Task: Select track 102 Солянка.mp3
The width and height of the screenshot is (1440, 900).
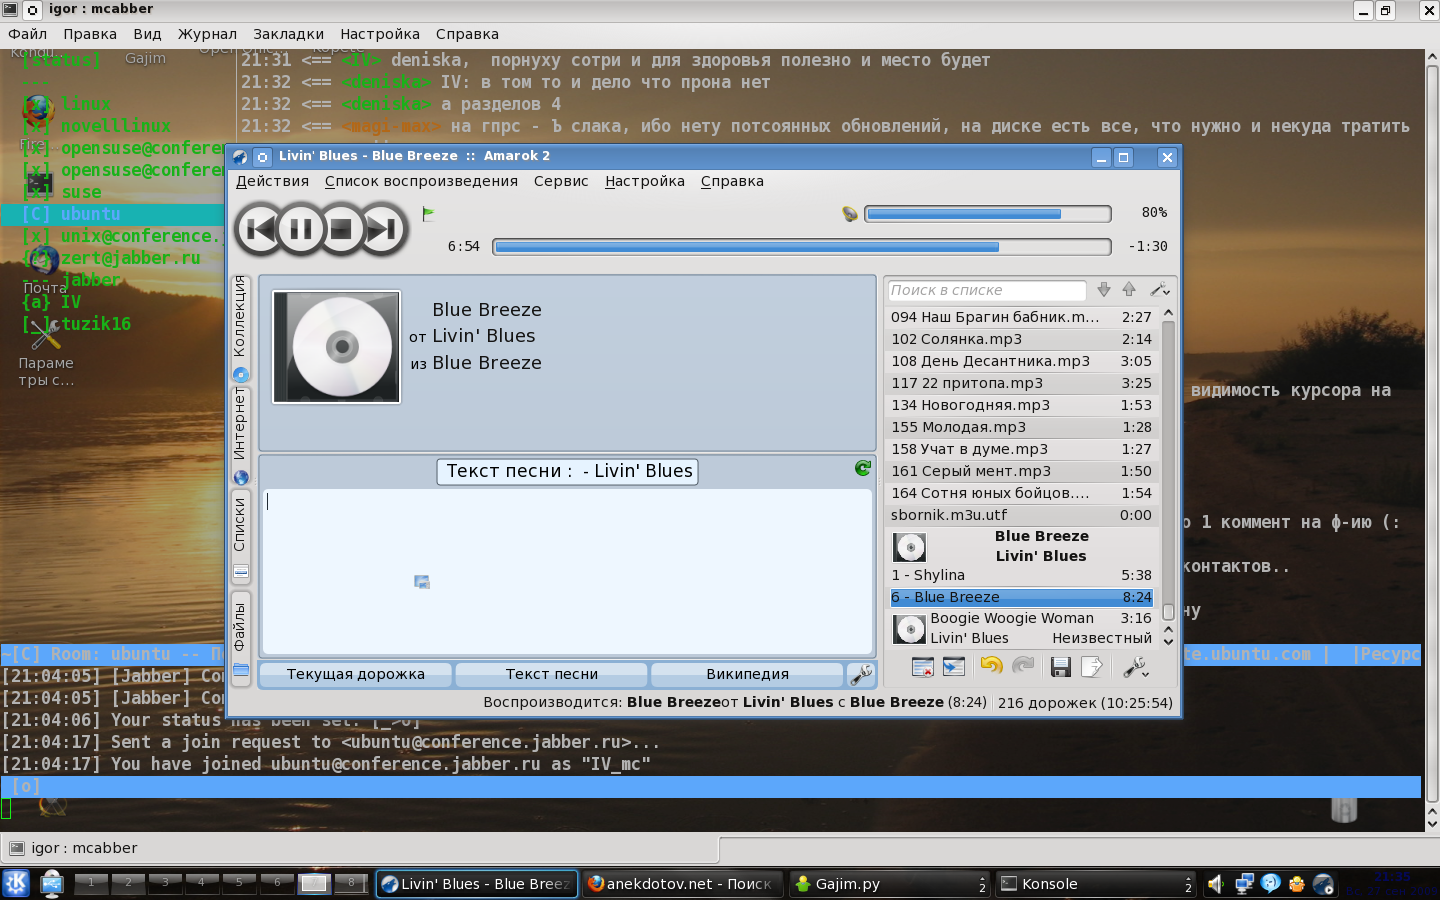Action: (x=1021, y=339)
